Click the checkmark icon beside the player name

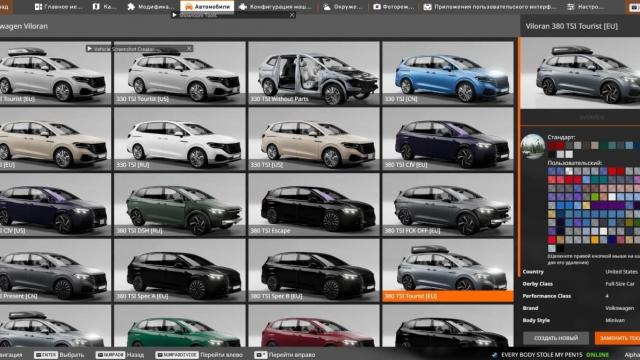[x=494, y=355]
